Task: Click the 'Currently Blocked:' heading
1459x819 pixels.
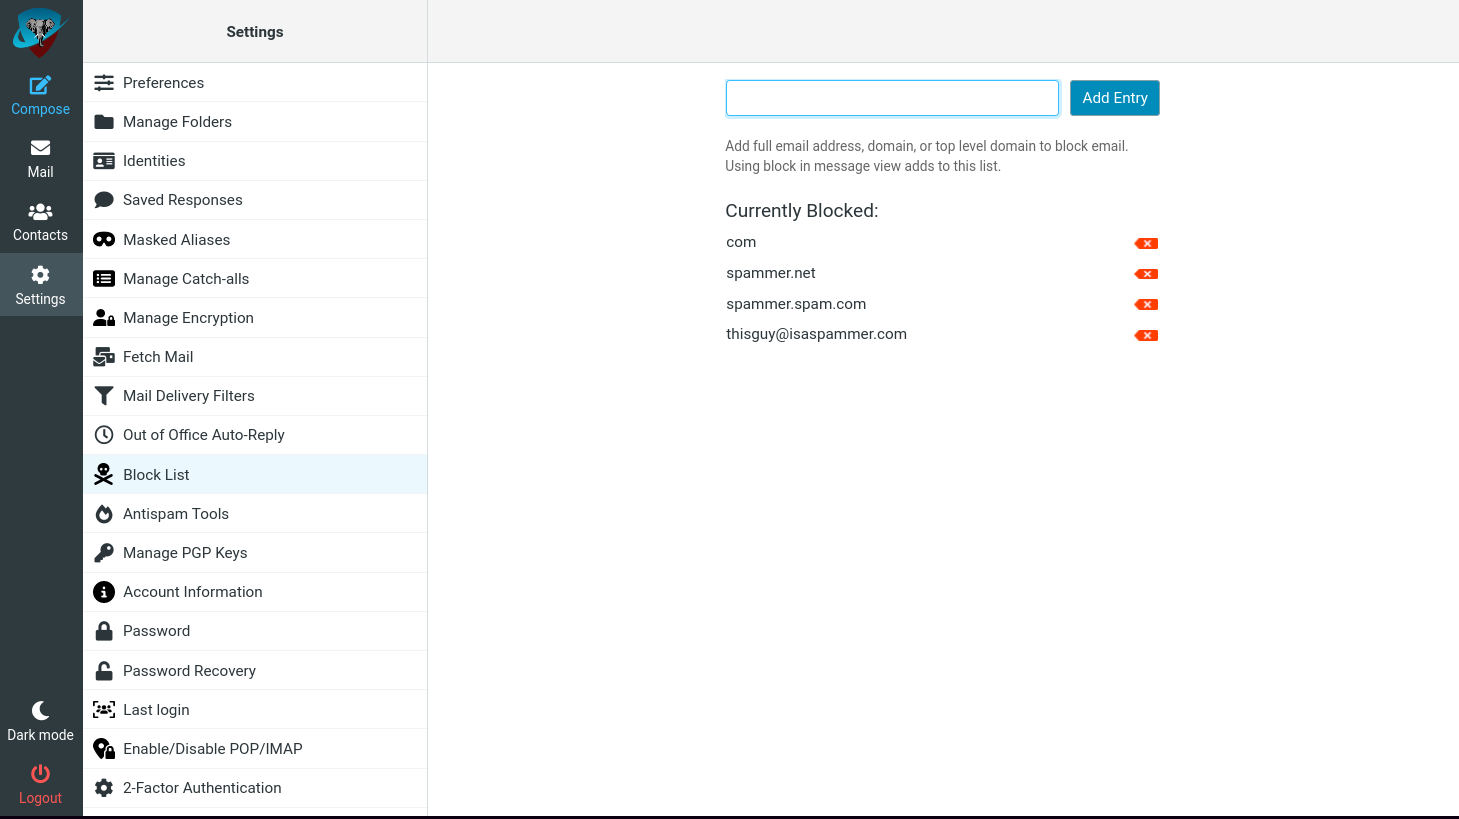Action: point(802,211)
